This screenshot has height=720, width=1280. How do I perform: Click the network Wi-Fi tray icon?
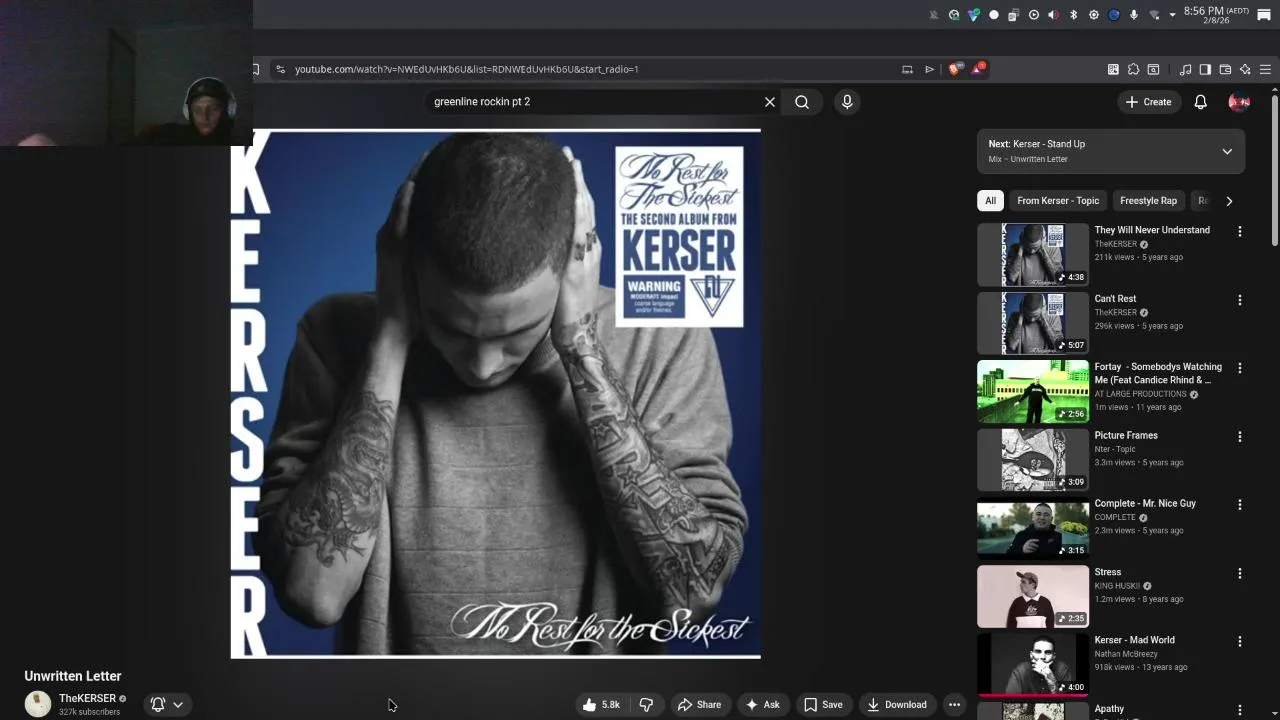click(x=1155, y=15)
